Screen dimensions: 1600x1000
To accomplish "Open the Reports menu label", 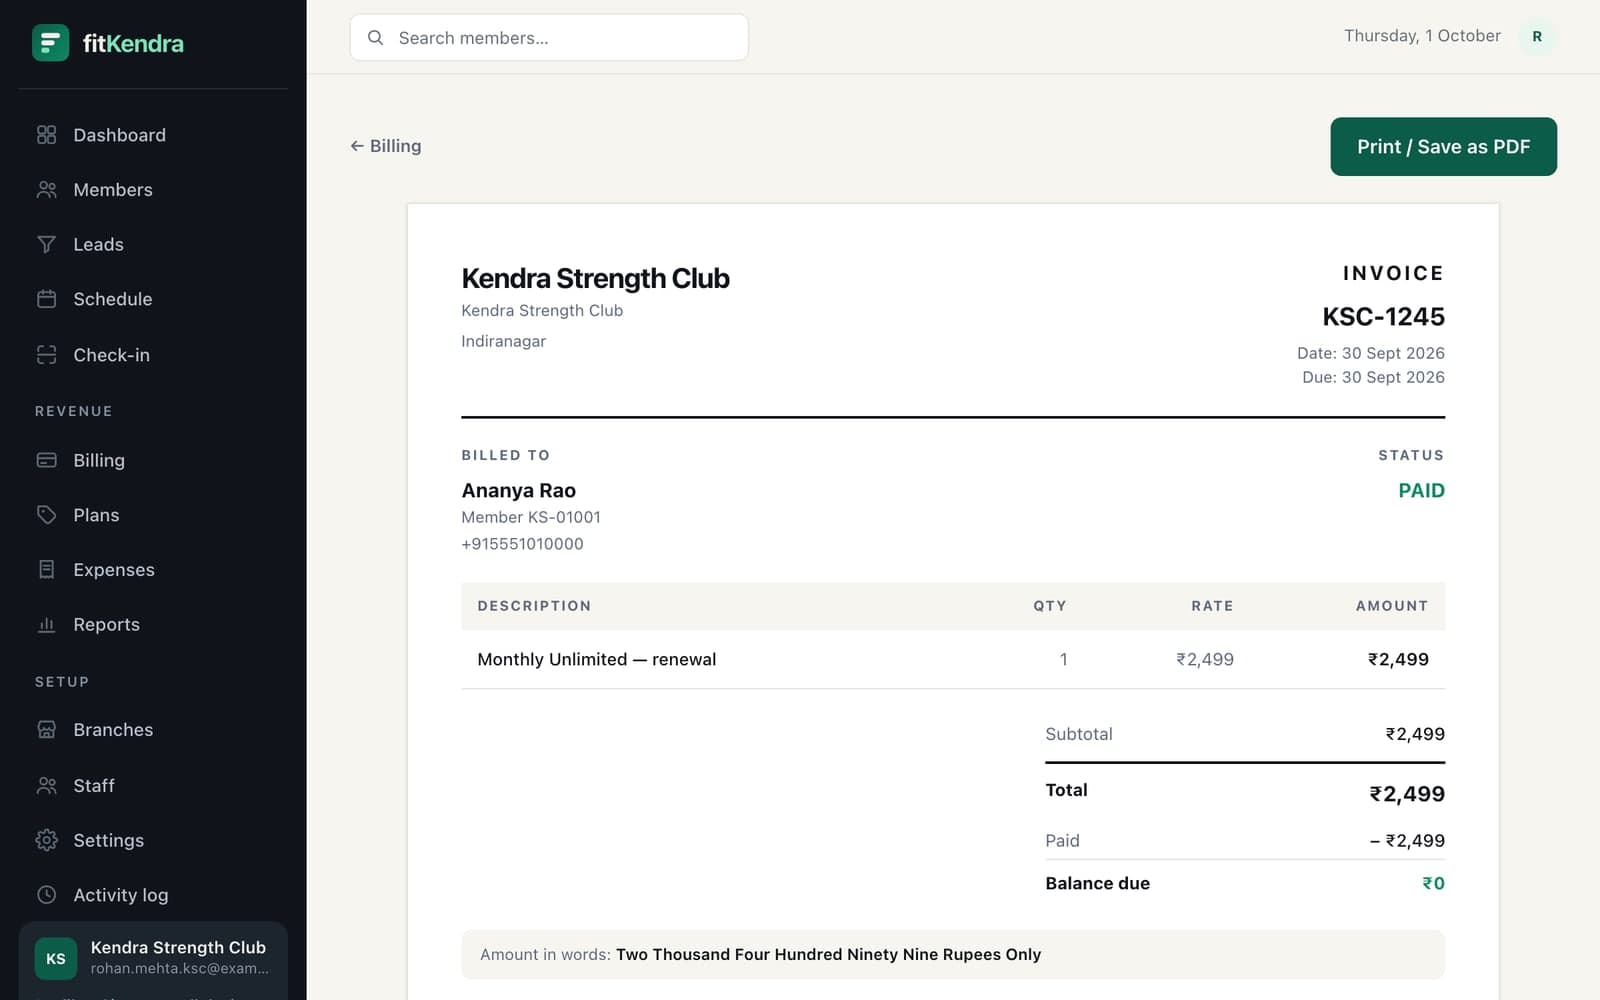I will [106, 624].
